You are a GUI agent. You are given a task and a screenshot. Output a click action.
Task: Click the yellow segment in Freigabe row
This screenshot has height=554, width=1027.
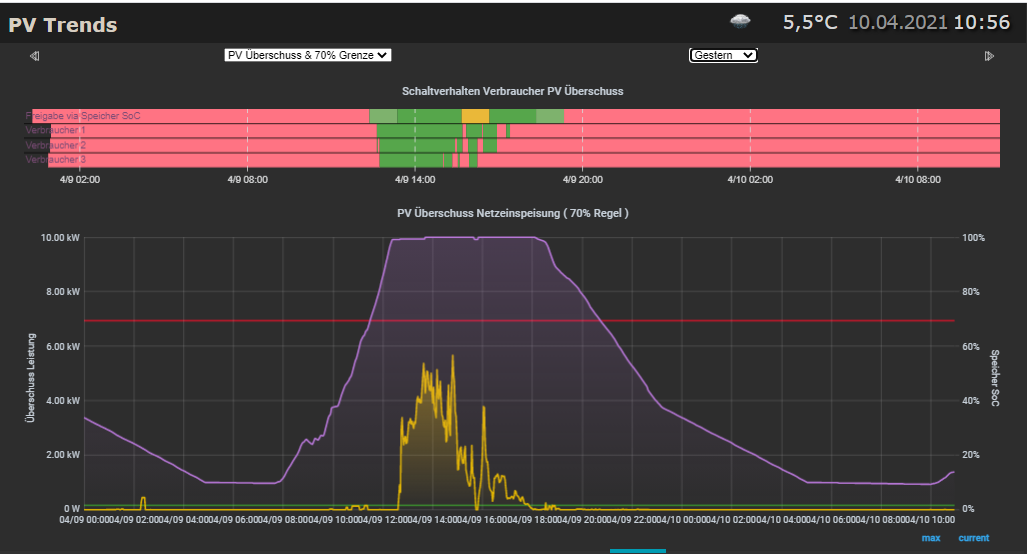(476, 116)
